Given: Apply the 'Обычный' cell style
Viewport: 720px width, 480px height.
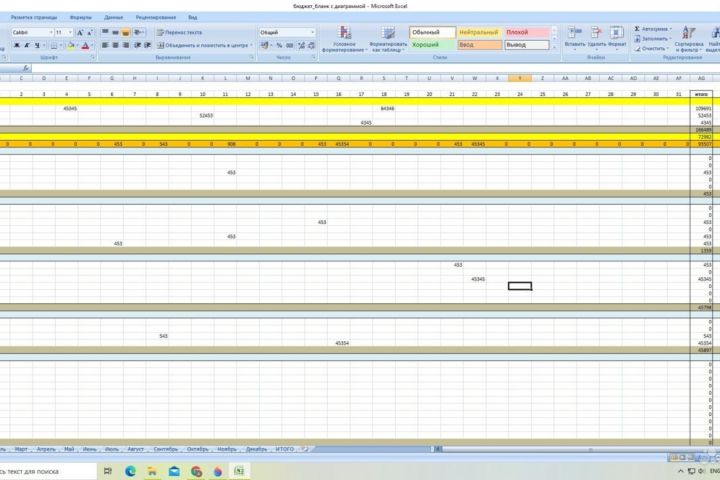Looking at the screenshot, I should (x=432, y=33).
